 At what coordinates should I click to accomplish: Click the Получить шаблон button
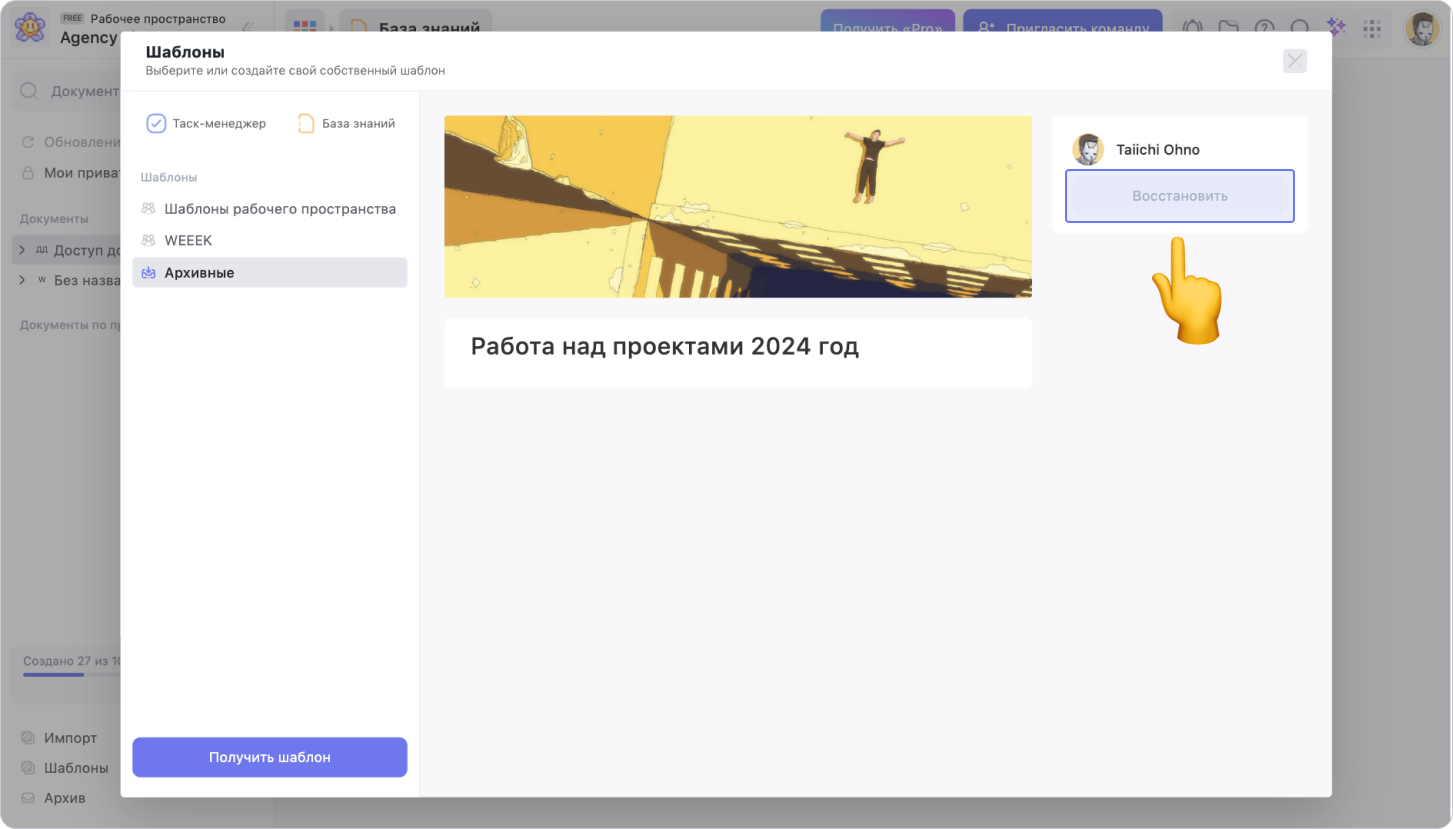pyautogui.click(x=269, y=757)
